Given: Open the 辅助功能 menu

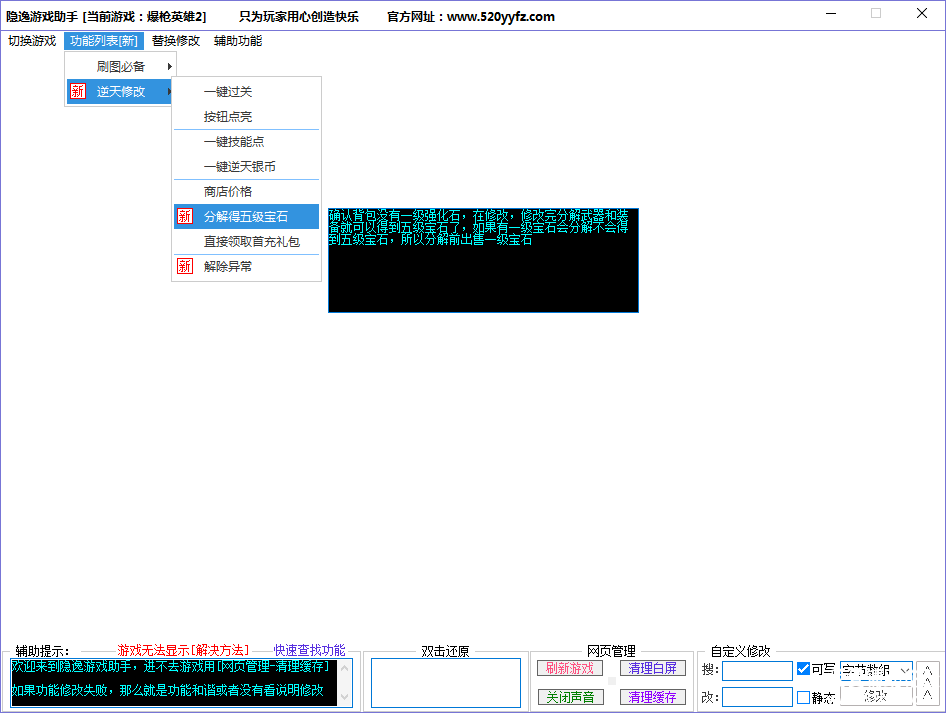Looking at the screenshot, I should (238, 41).
